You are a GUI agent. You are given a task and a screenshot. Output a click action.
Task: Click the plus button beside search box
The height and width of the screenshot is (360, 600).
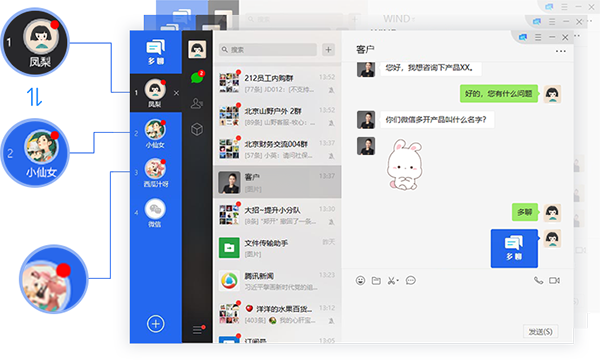[328, 50]
